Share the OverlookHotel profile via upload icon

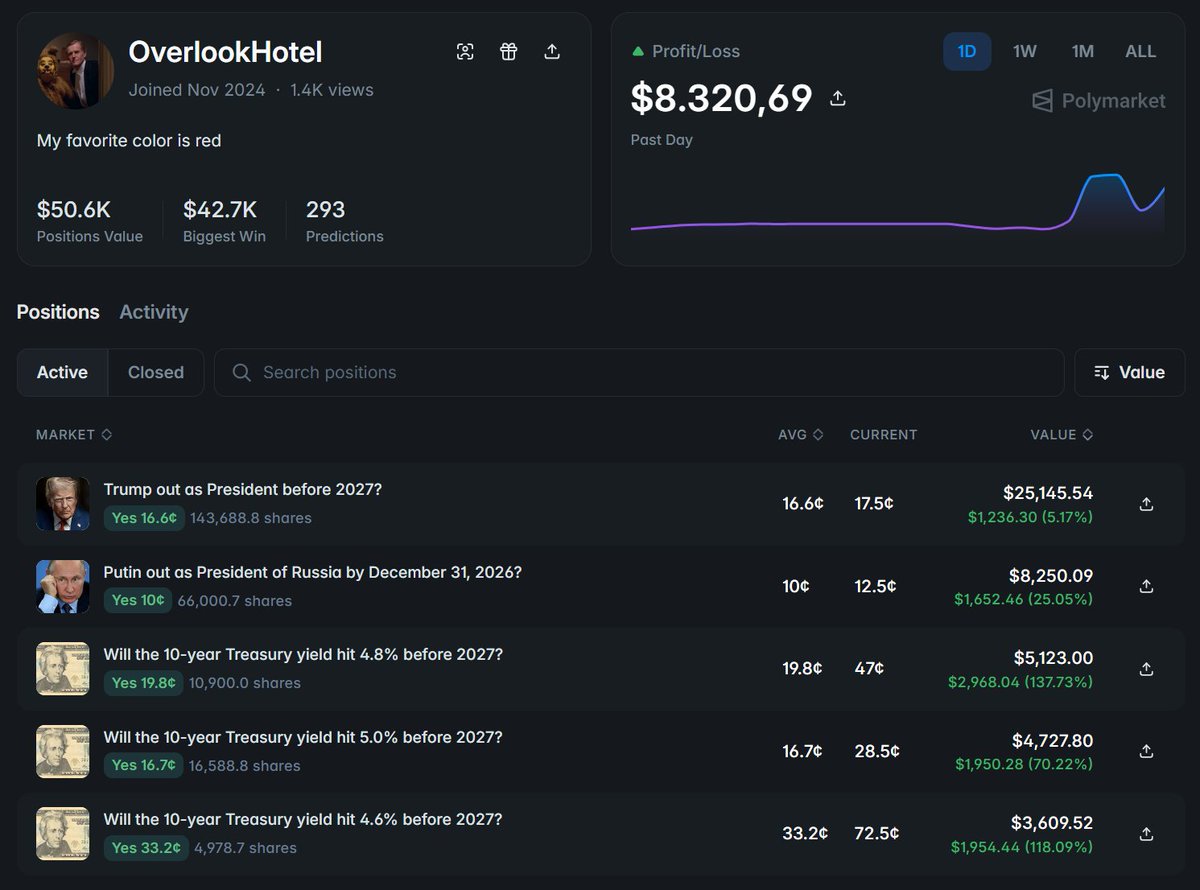[552, 51]
